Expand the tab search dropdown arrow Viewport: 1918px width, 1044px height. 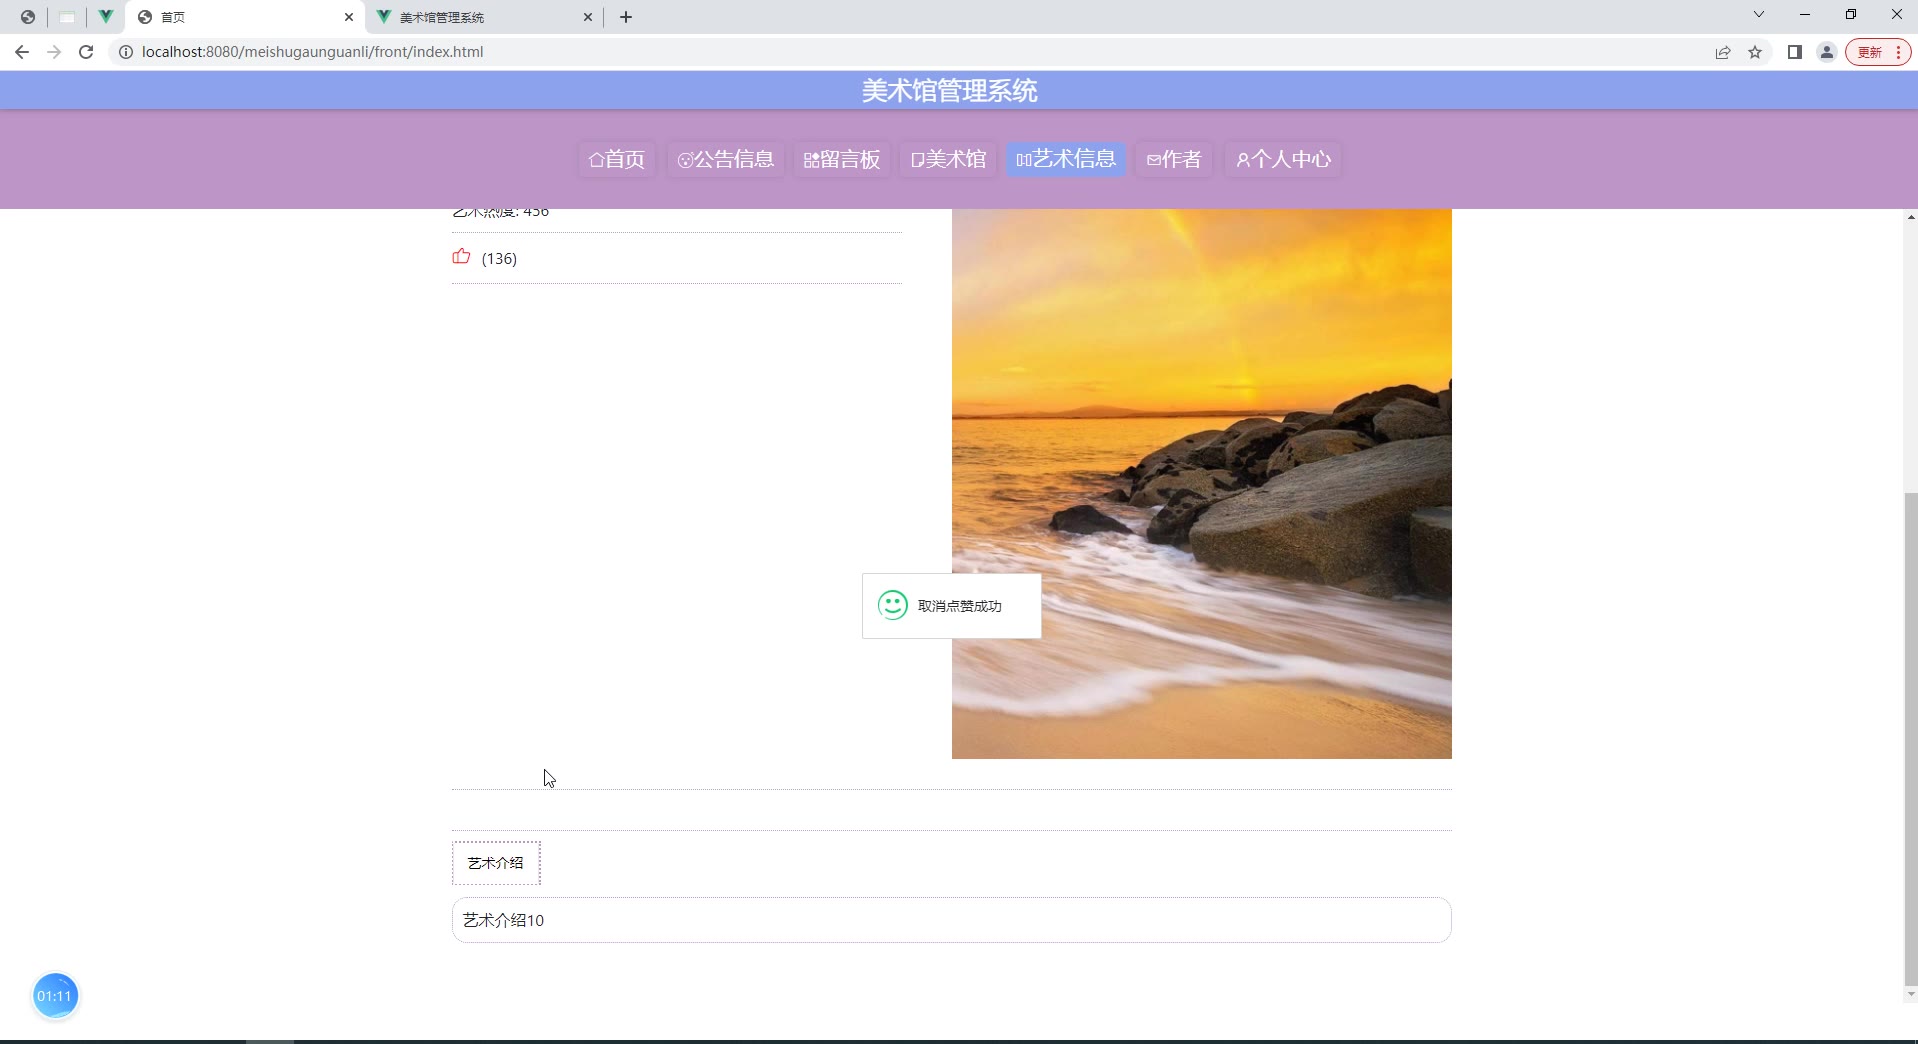click(1758, 15)
